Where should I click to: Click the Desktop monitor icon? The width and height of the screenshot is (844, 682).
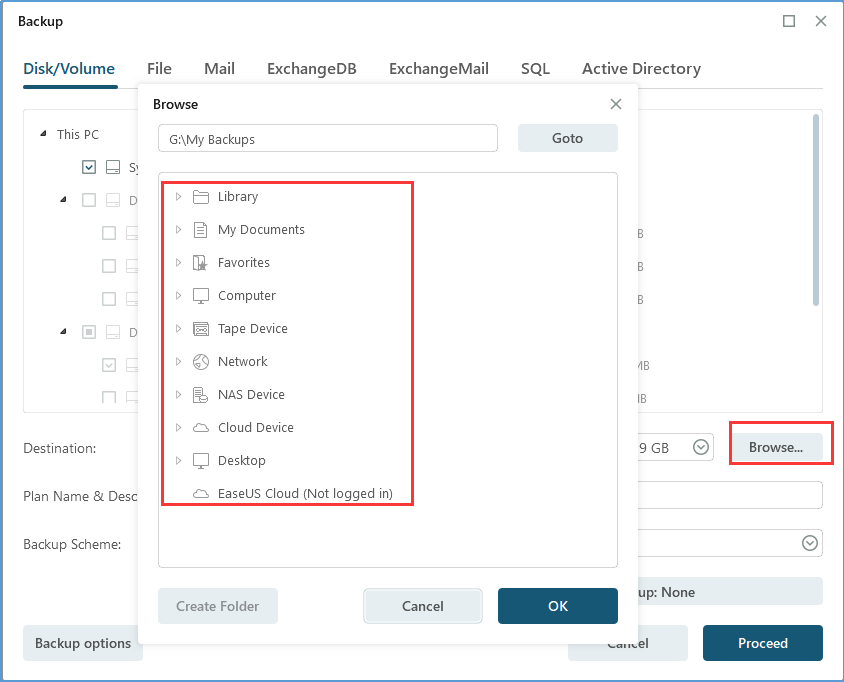tap(201, 461)
